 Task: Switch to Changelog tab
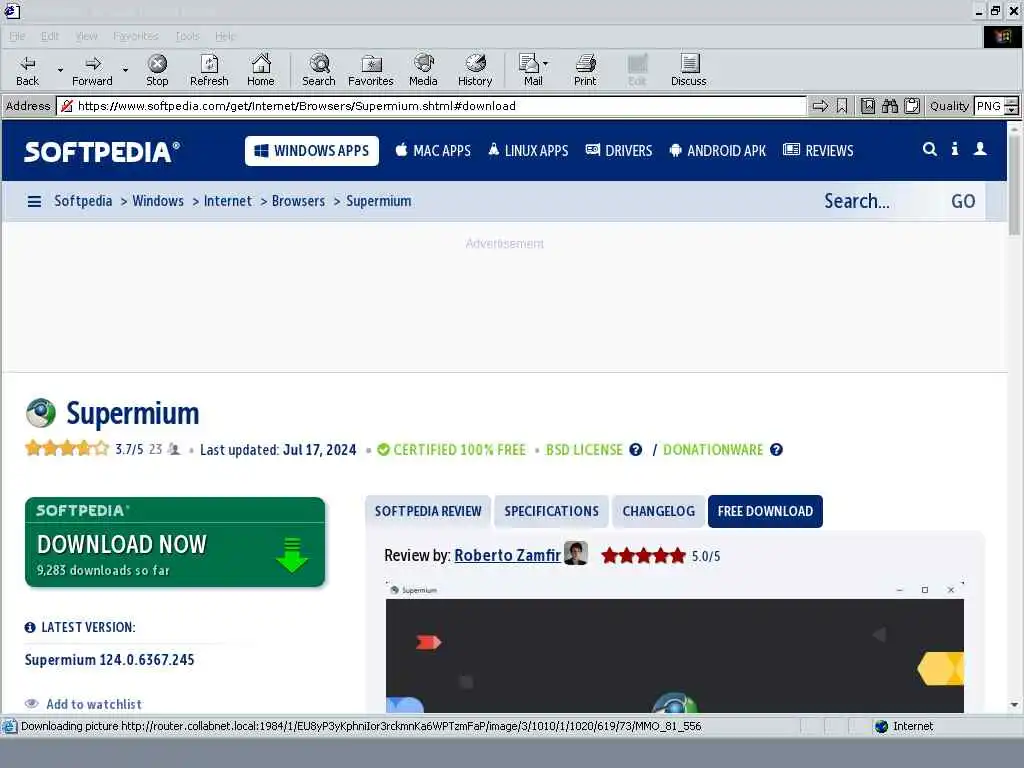coord(658,511)
